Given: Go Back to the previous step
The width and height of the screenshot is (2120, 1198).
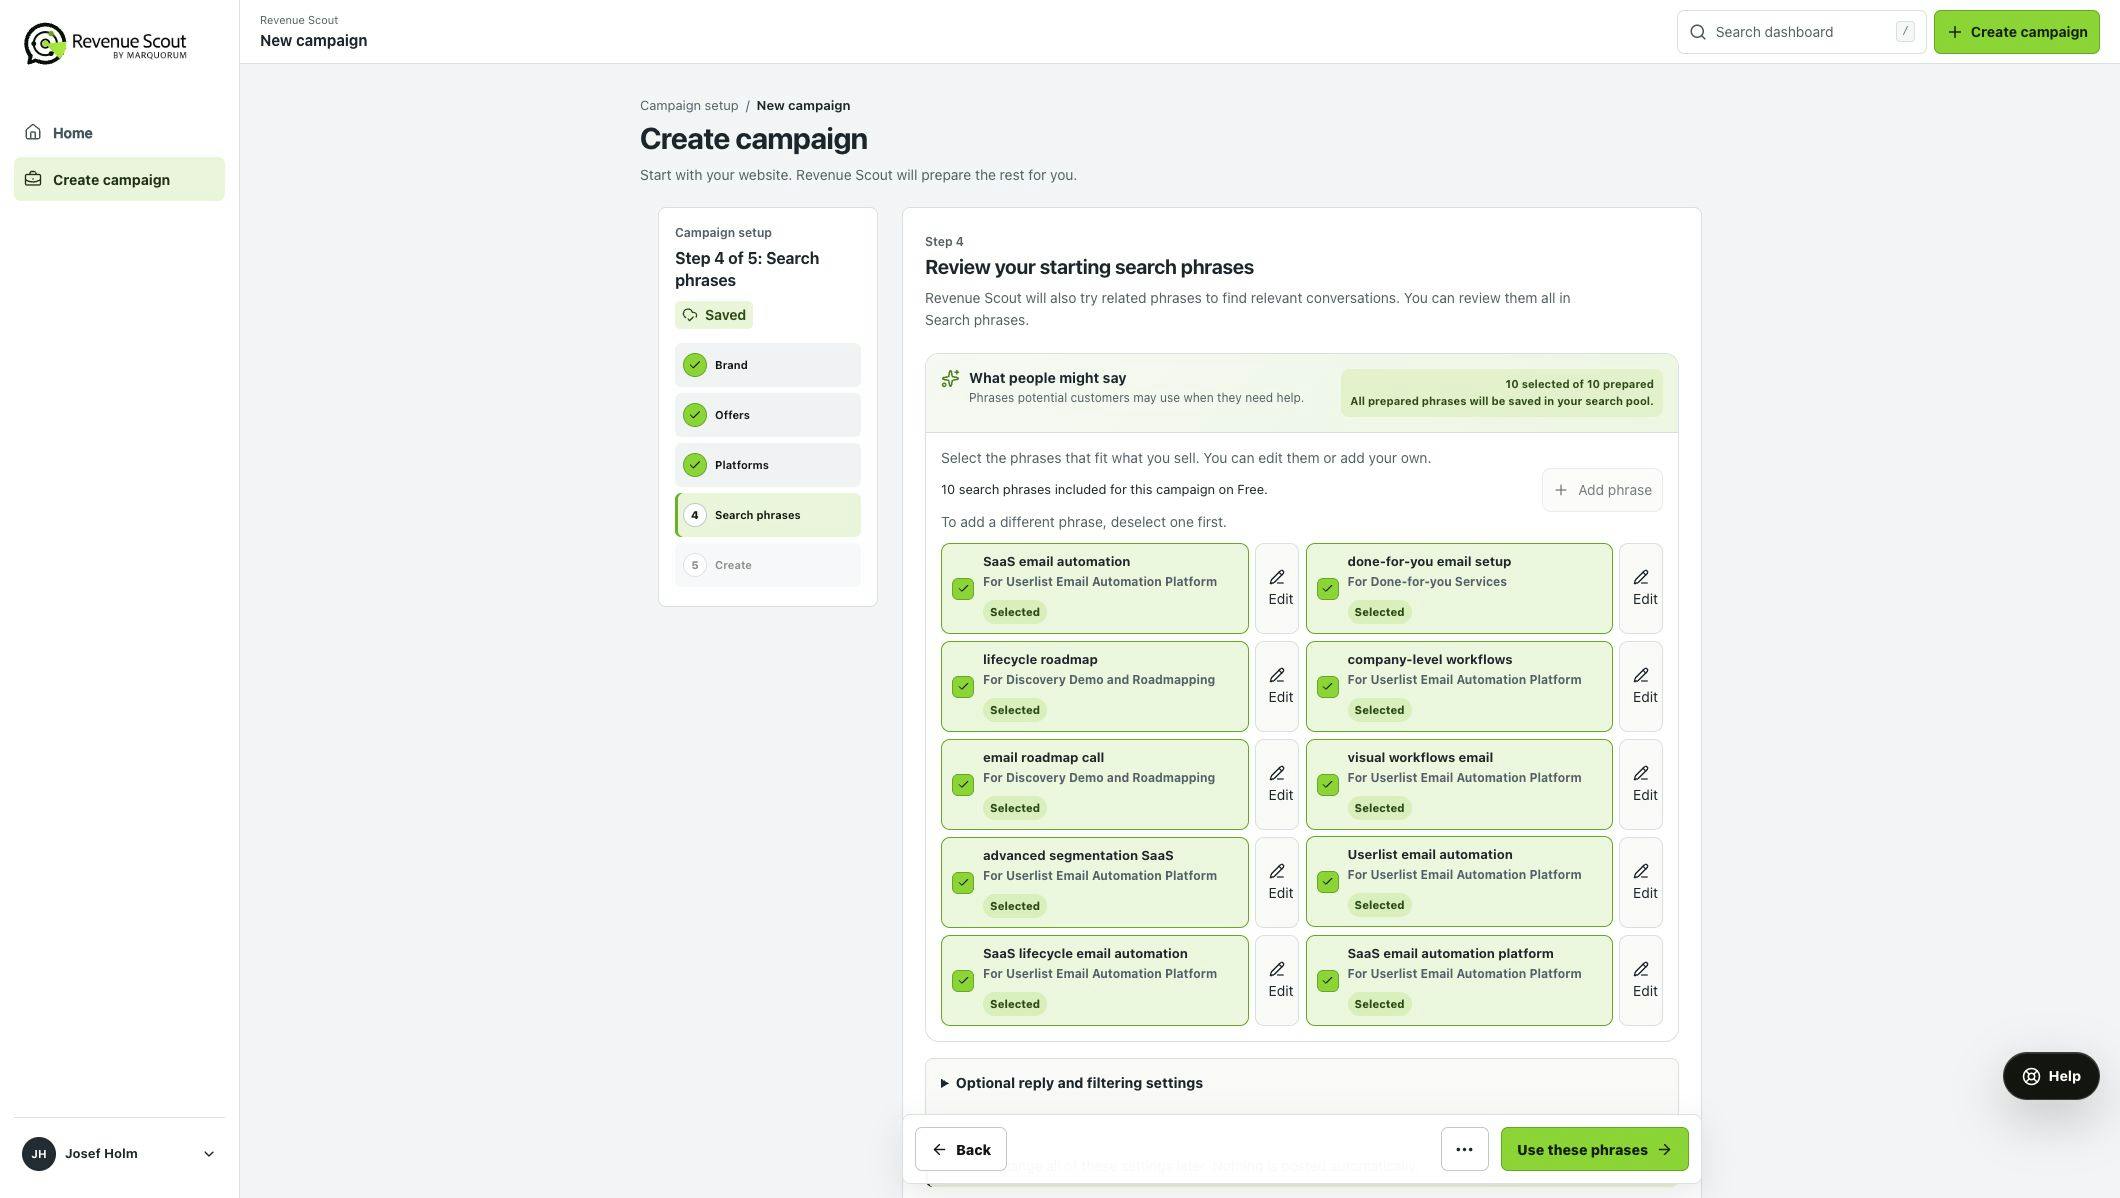Looking at the screenshot, I should pos(961,1149).
